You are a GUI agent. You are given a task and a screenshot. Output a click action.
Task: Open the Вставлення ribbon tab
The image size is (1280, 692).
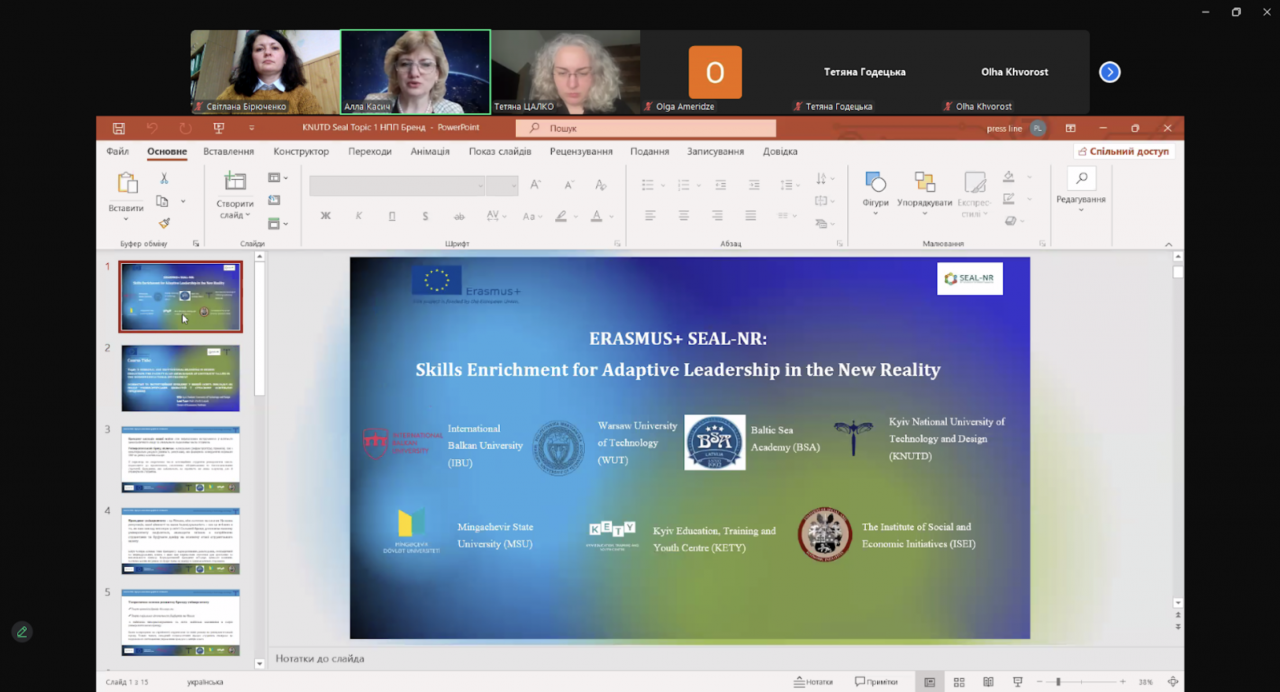[x=228, y=152]
